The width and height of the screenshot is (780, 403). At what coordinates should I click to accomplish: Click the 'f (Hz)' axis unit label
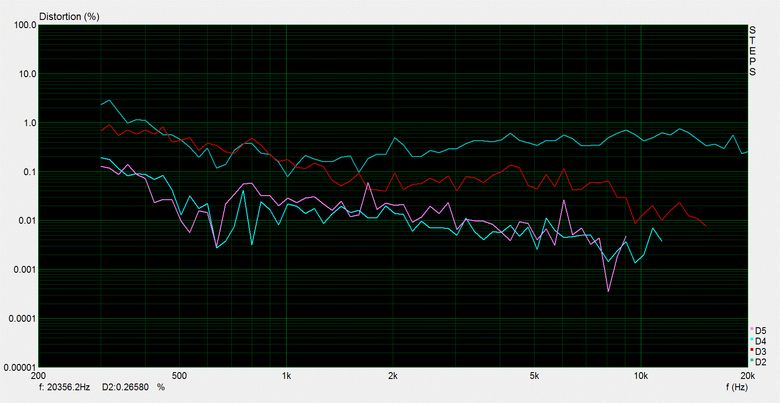point(737,387)
